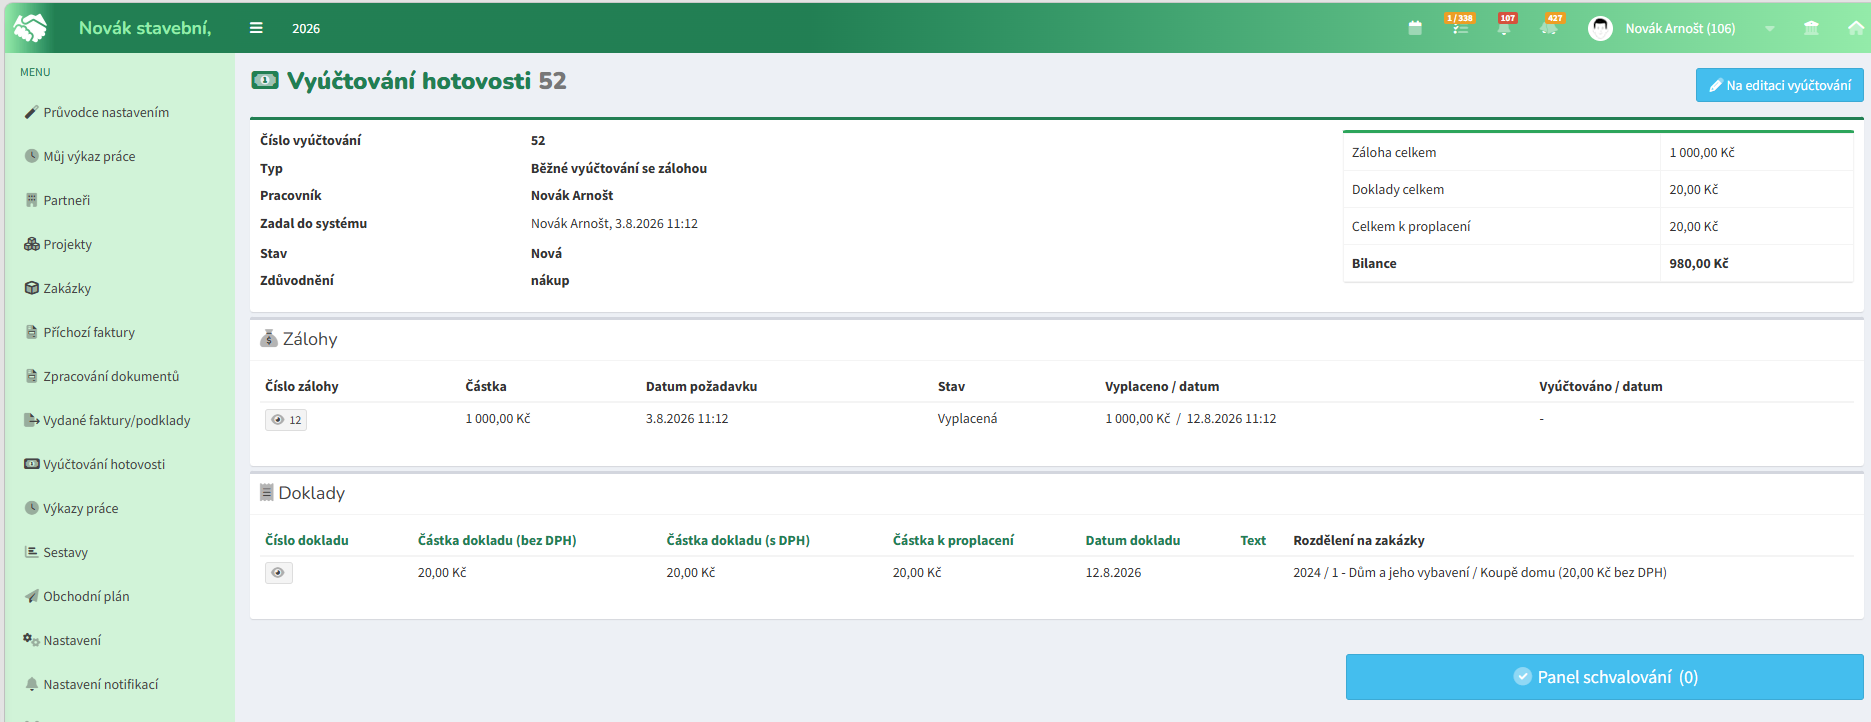Viewport: 1871px width, 722px height.
Task: Click the handshake logo icon
Action: pyautogui.click(x=30, y=28)
